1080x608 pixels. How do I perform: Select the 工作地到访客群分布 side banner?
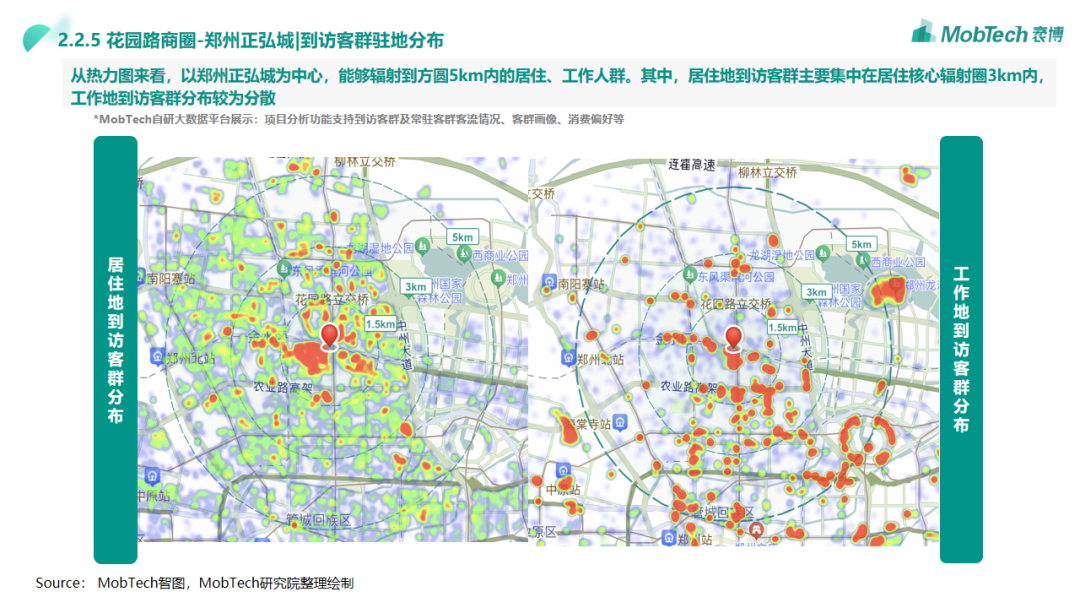tap(961, 348)
